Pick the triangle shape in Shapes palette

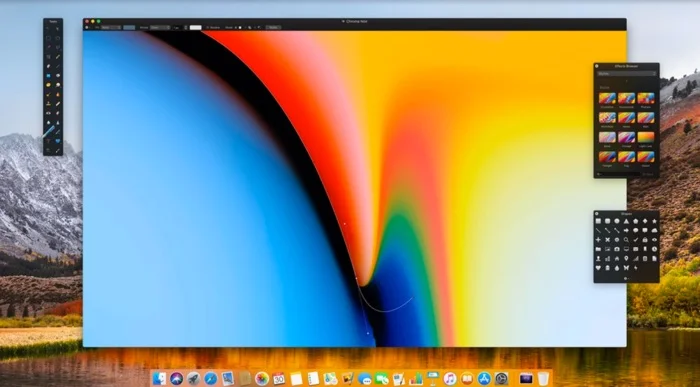pyautogui.click(x=626, y=221)
